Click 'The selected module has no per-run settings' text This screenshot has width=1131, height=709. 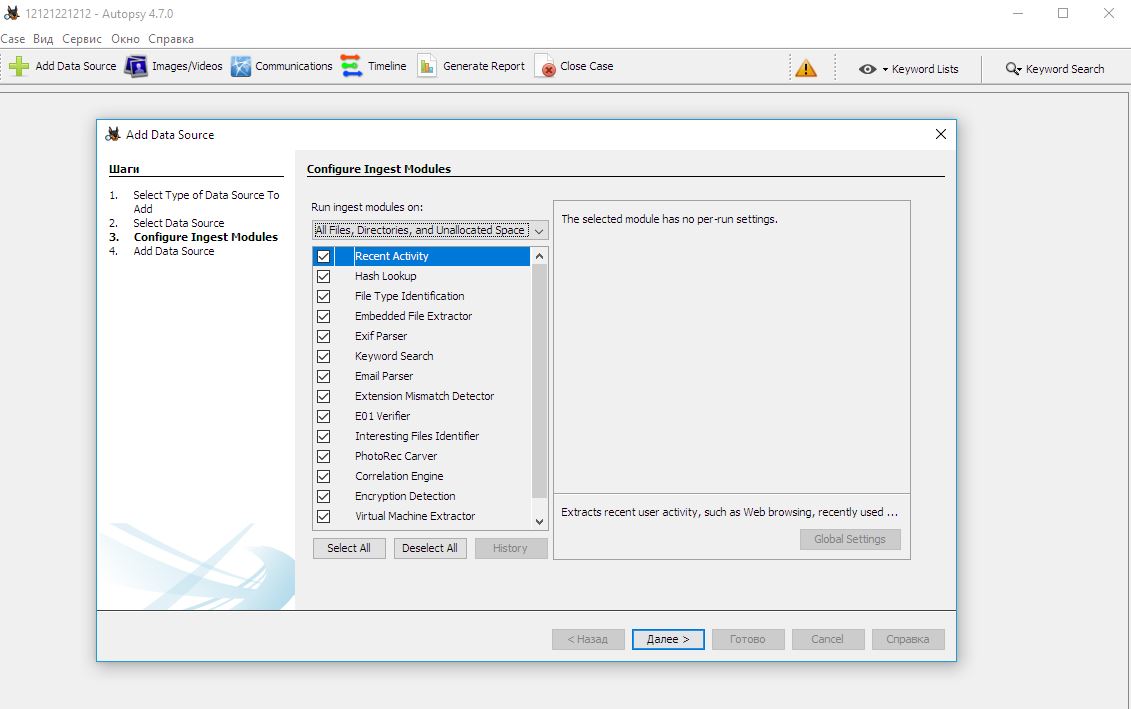click(x=669, y=219)
